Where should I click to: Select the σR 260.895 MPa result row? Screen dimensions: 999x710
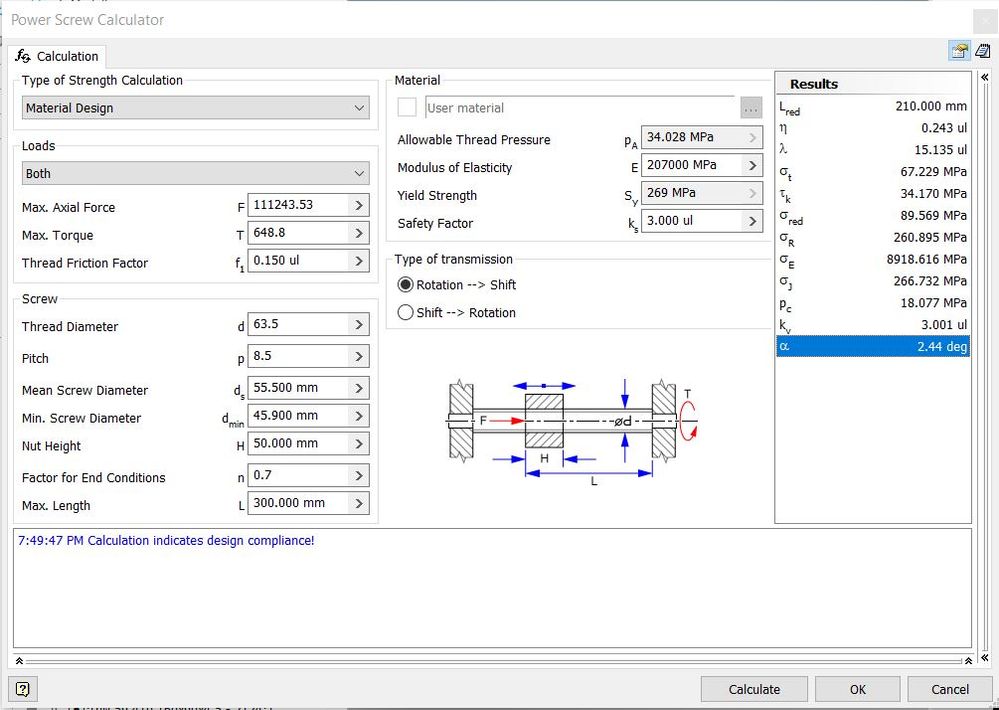click(x=873, y=238)
